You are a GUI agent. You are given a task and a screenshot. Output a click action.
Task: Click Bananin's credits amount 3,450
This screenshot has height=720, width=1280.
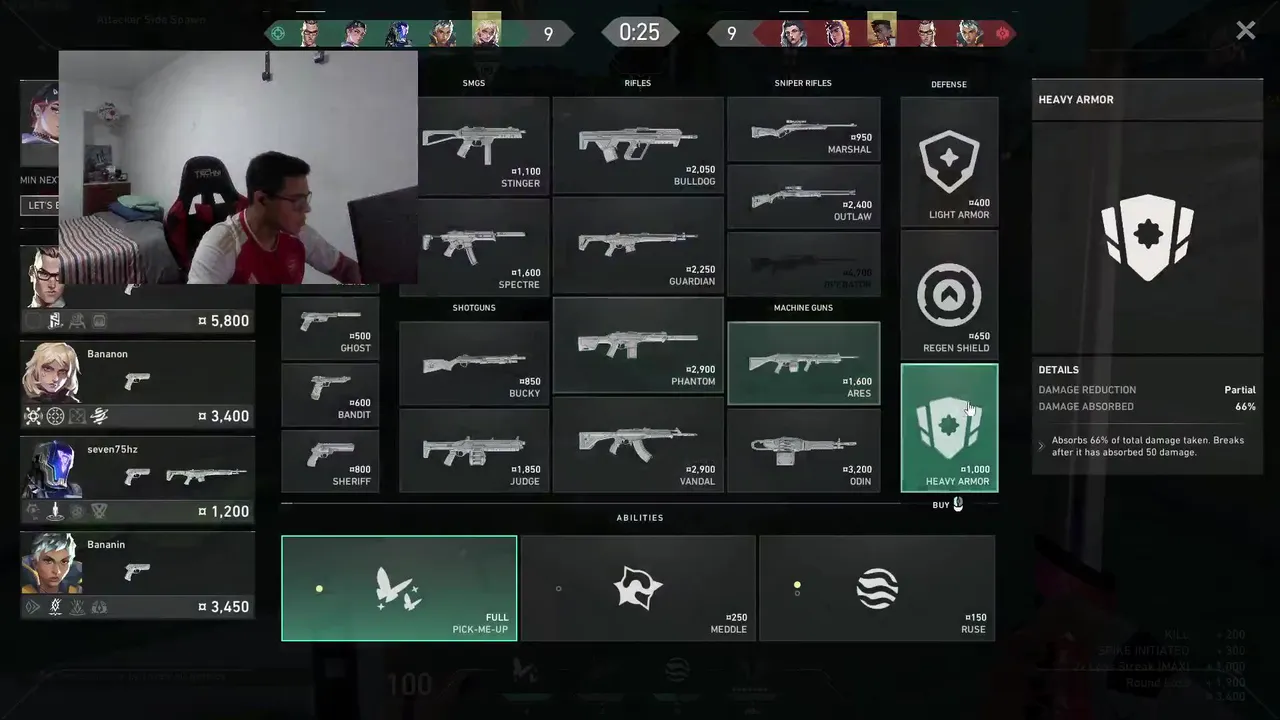(x=224, y=606)
